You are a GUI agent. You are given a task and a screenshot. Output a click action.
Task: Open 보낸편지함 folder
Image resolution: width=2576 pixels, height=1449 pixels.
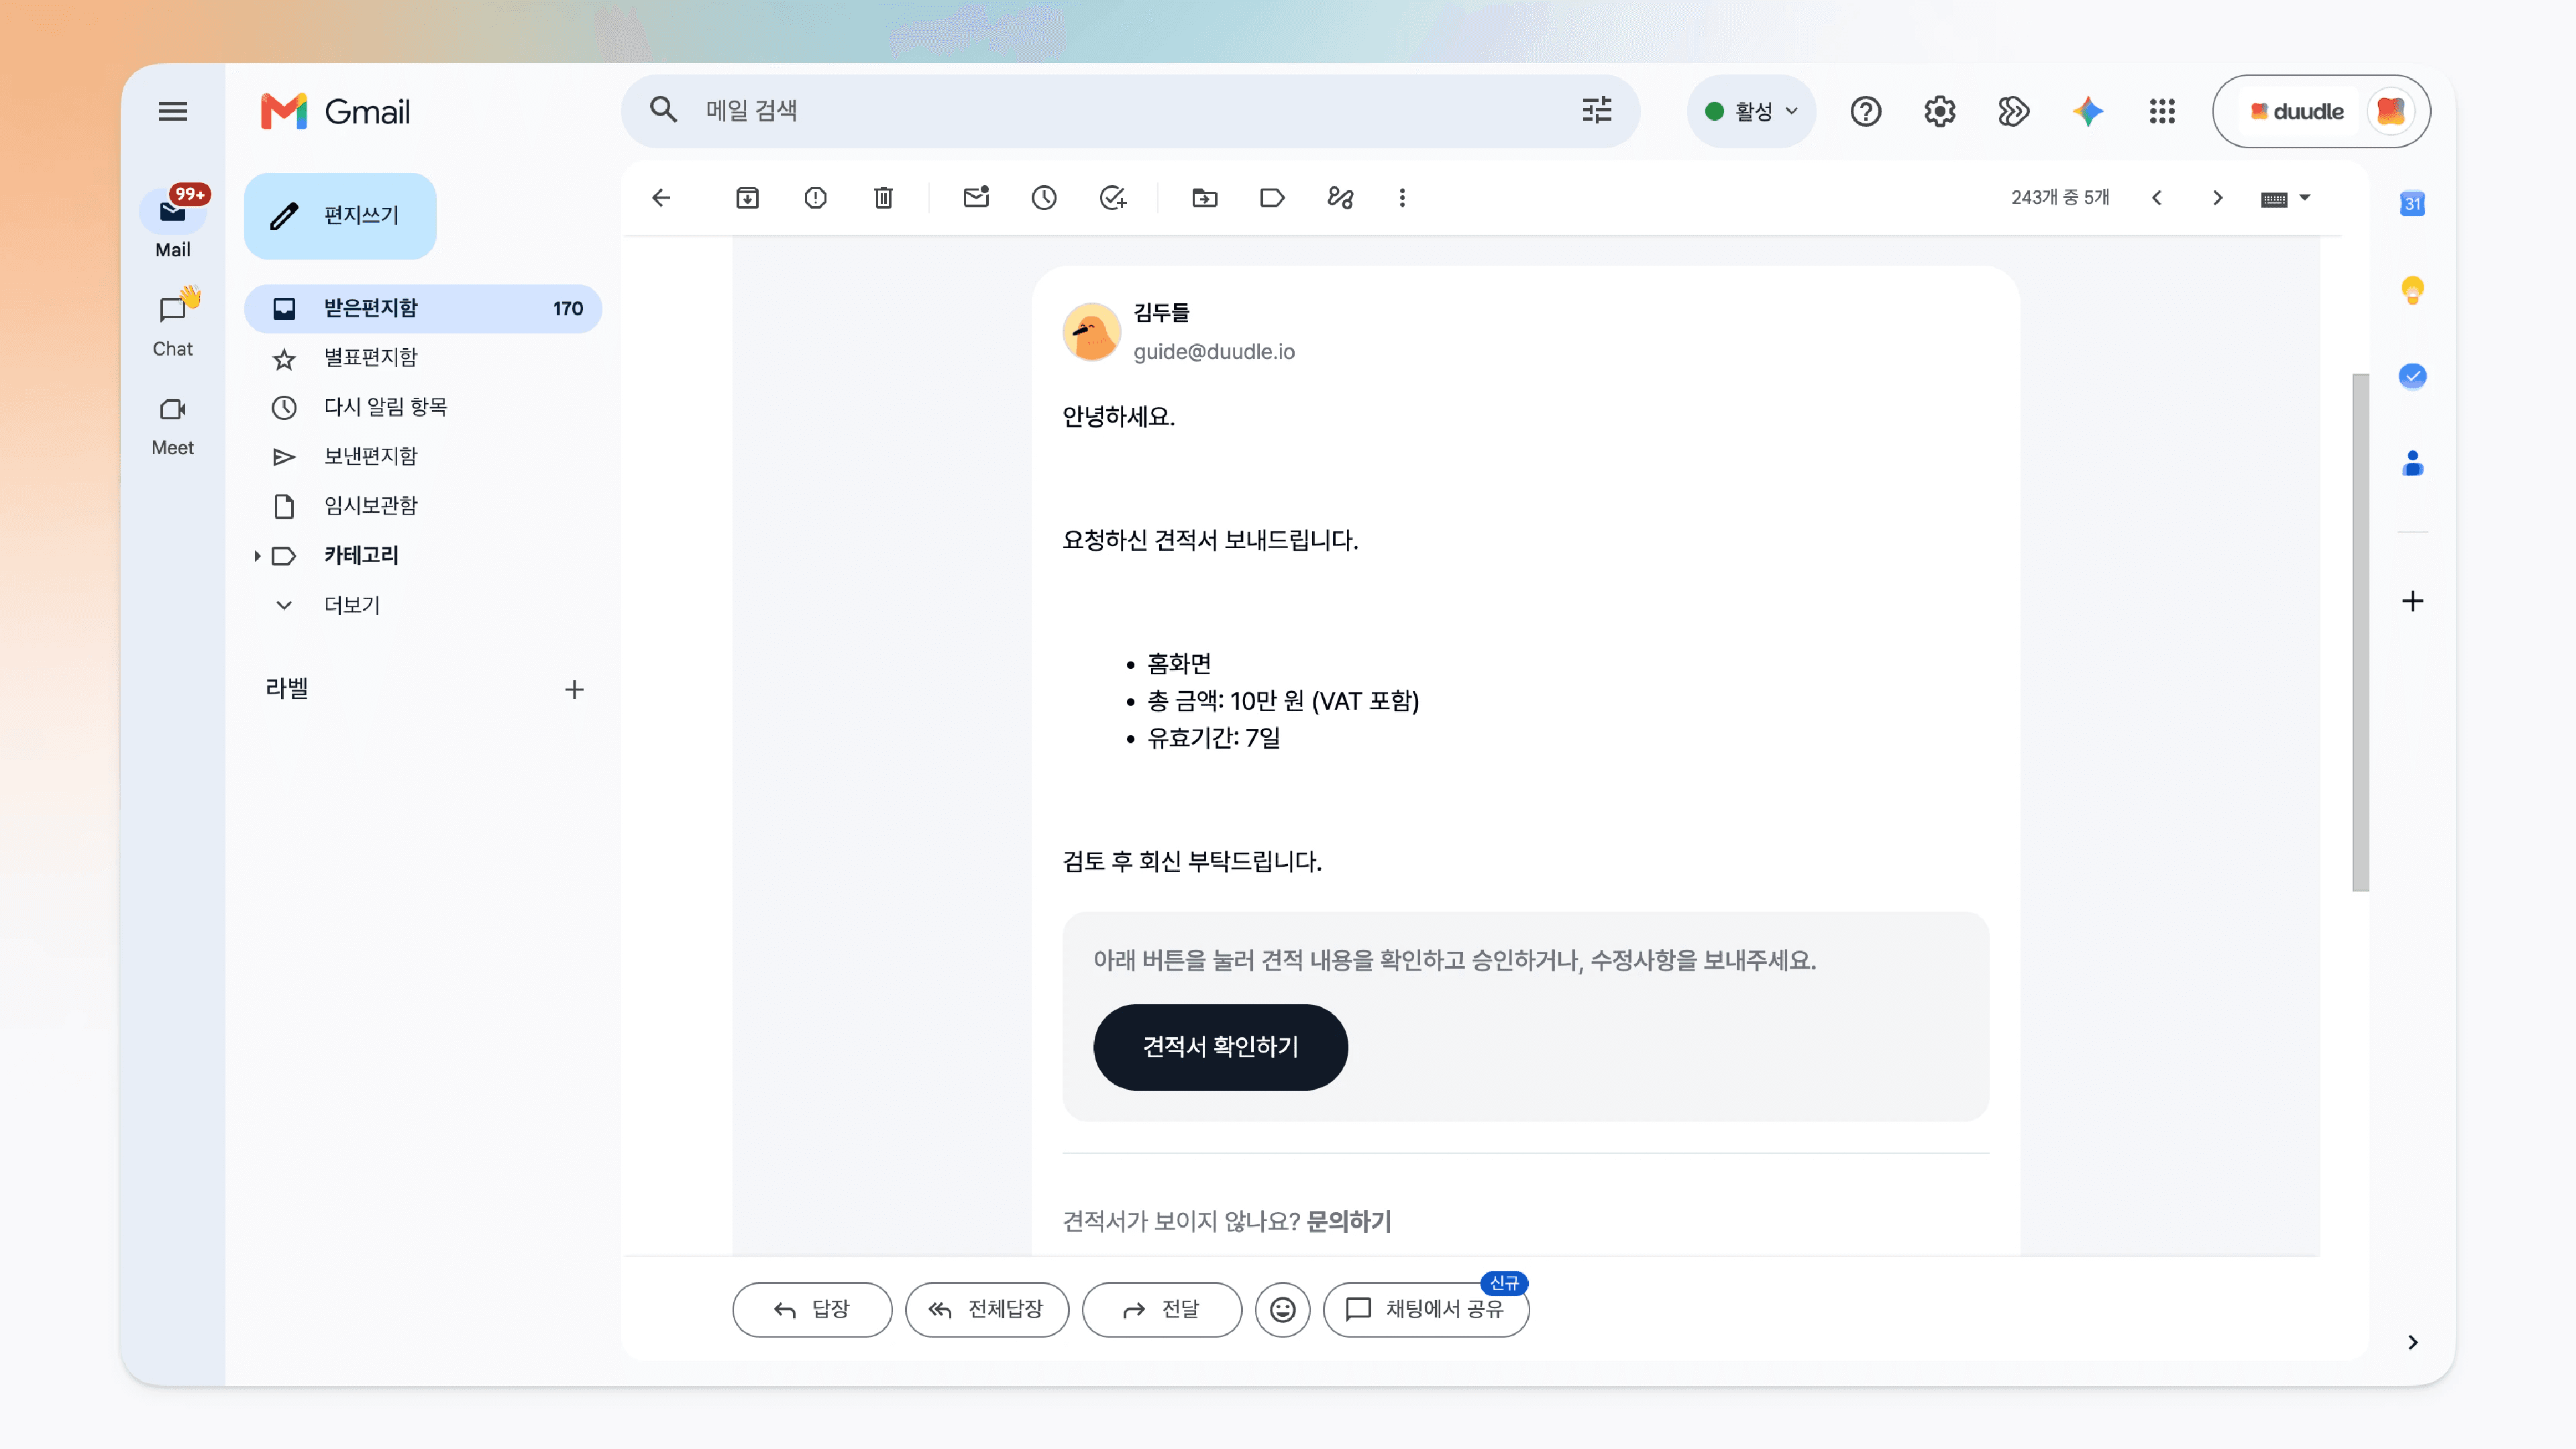pos(423,456)
